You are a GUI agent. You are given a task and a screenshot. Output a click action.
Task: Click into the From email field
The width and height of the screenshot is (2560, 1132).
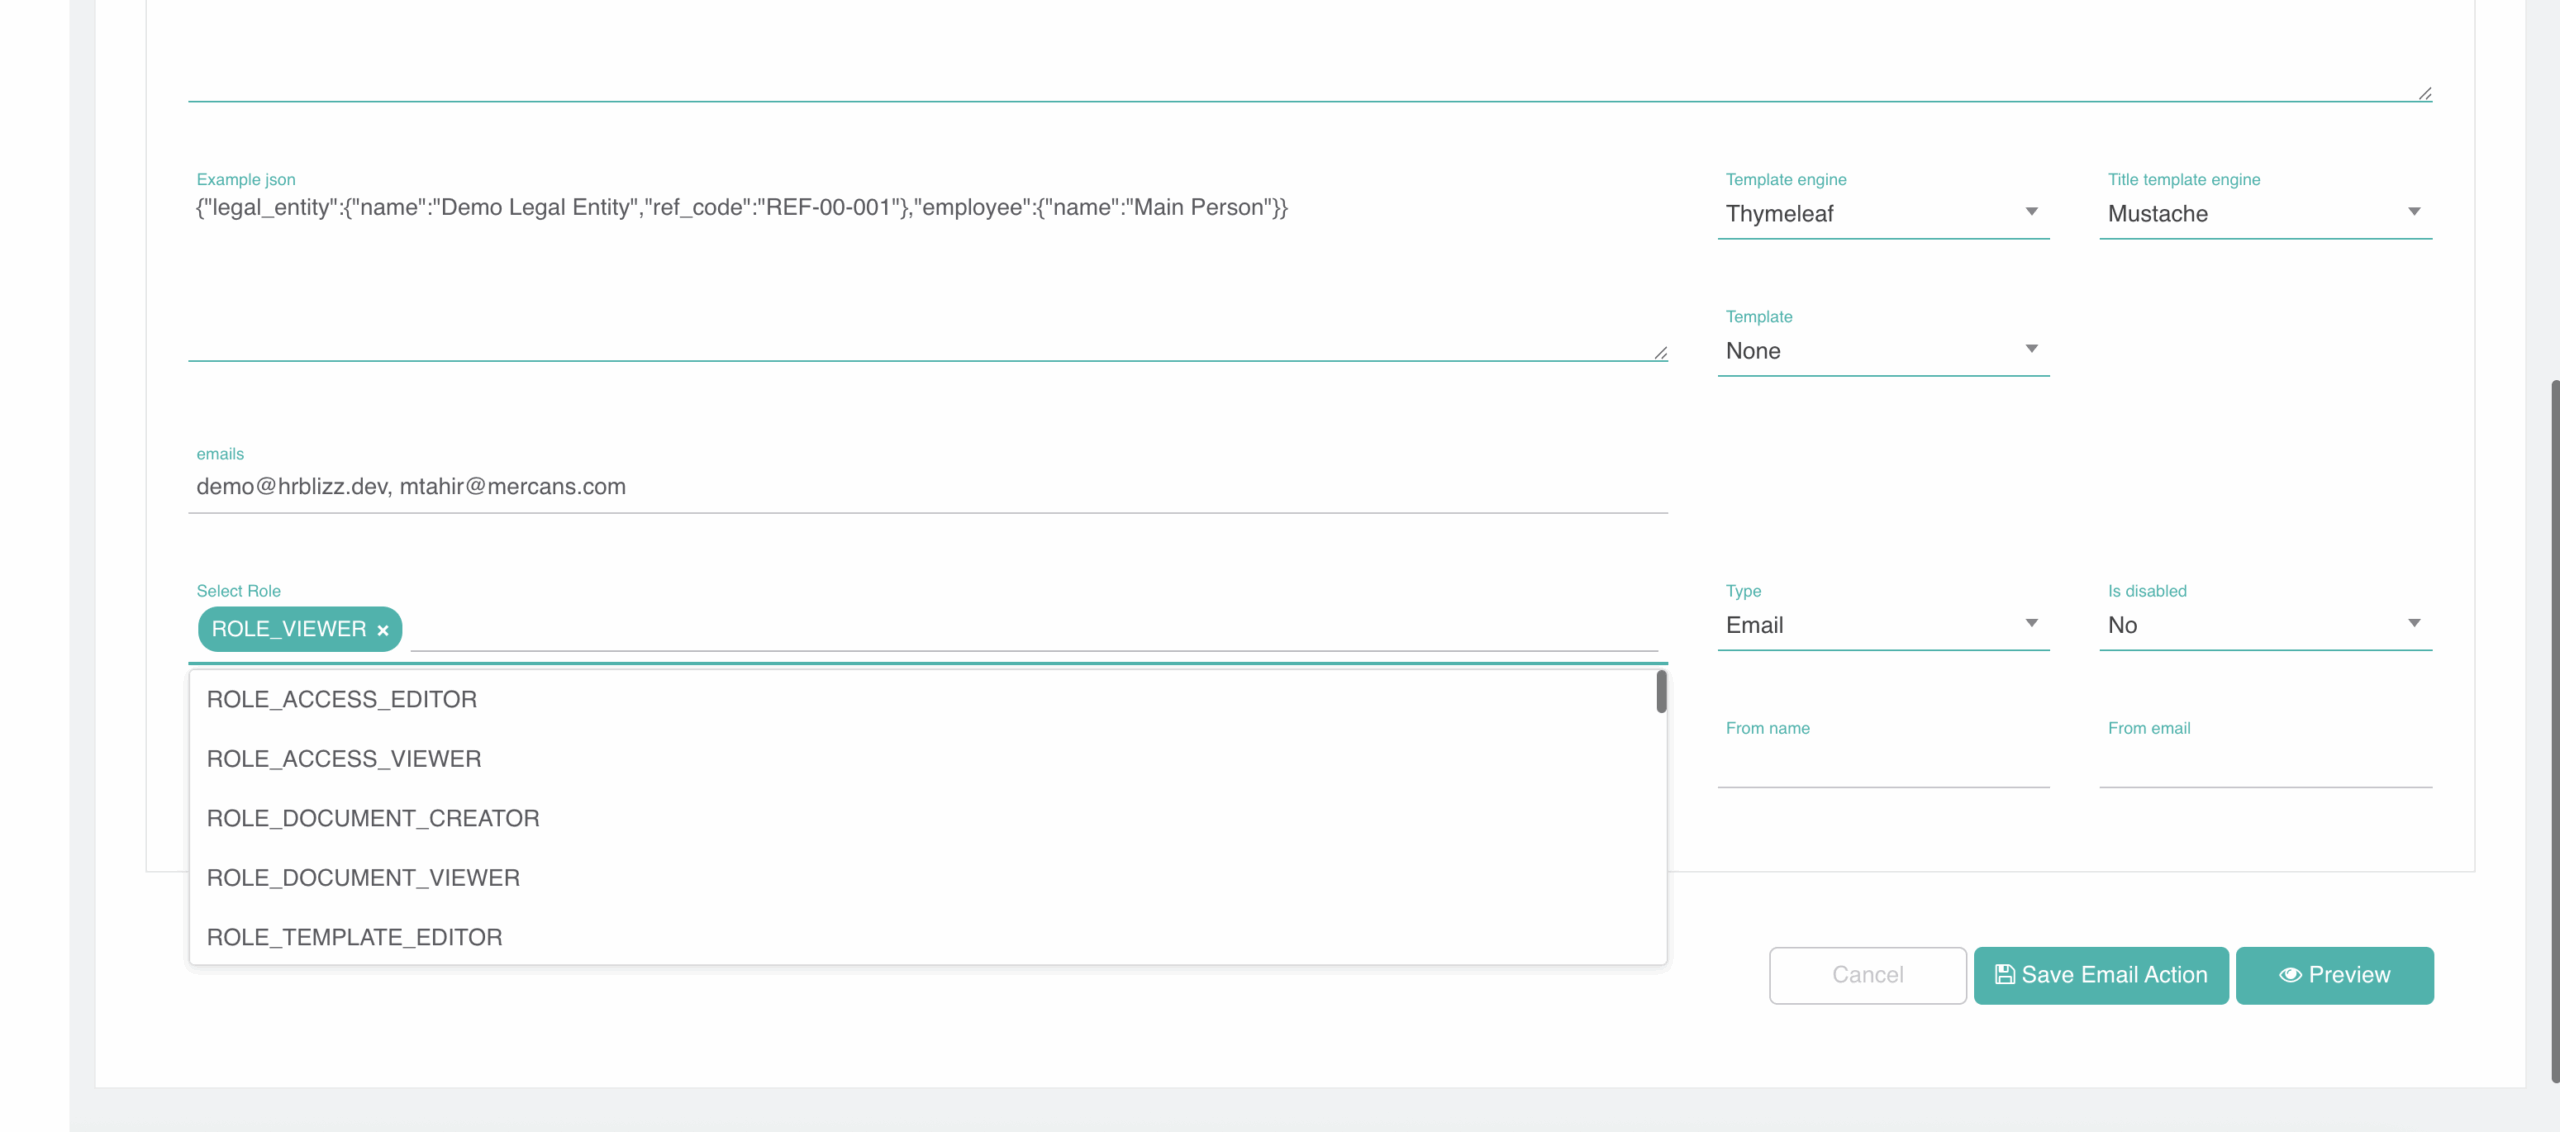[2264, 766]
